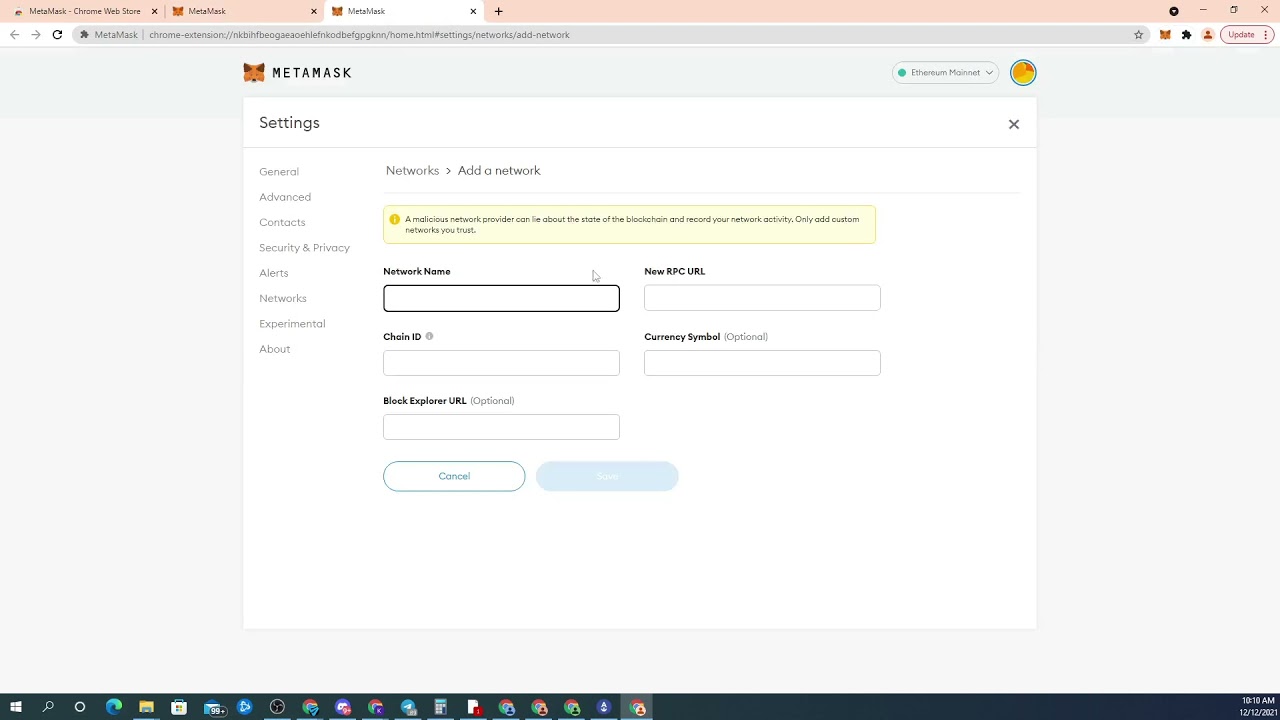Open new browser tab with plus
The width and height of the screenshot is (1280, 720).
[x=498, y=11]
